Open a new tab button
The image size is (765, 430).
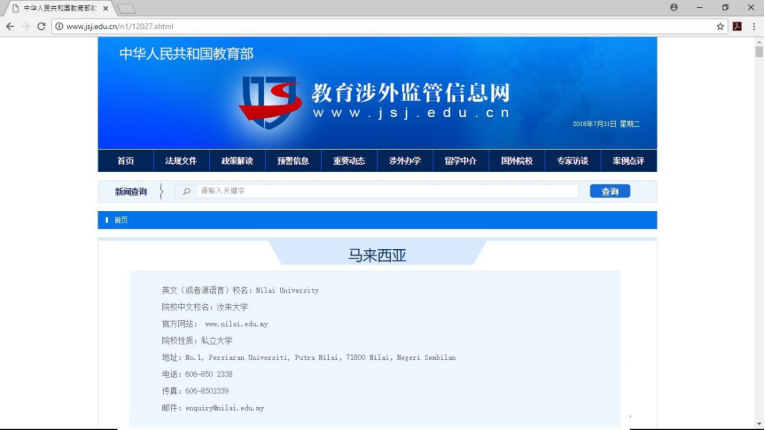(126, 9)
